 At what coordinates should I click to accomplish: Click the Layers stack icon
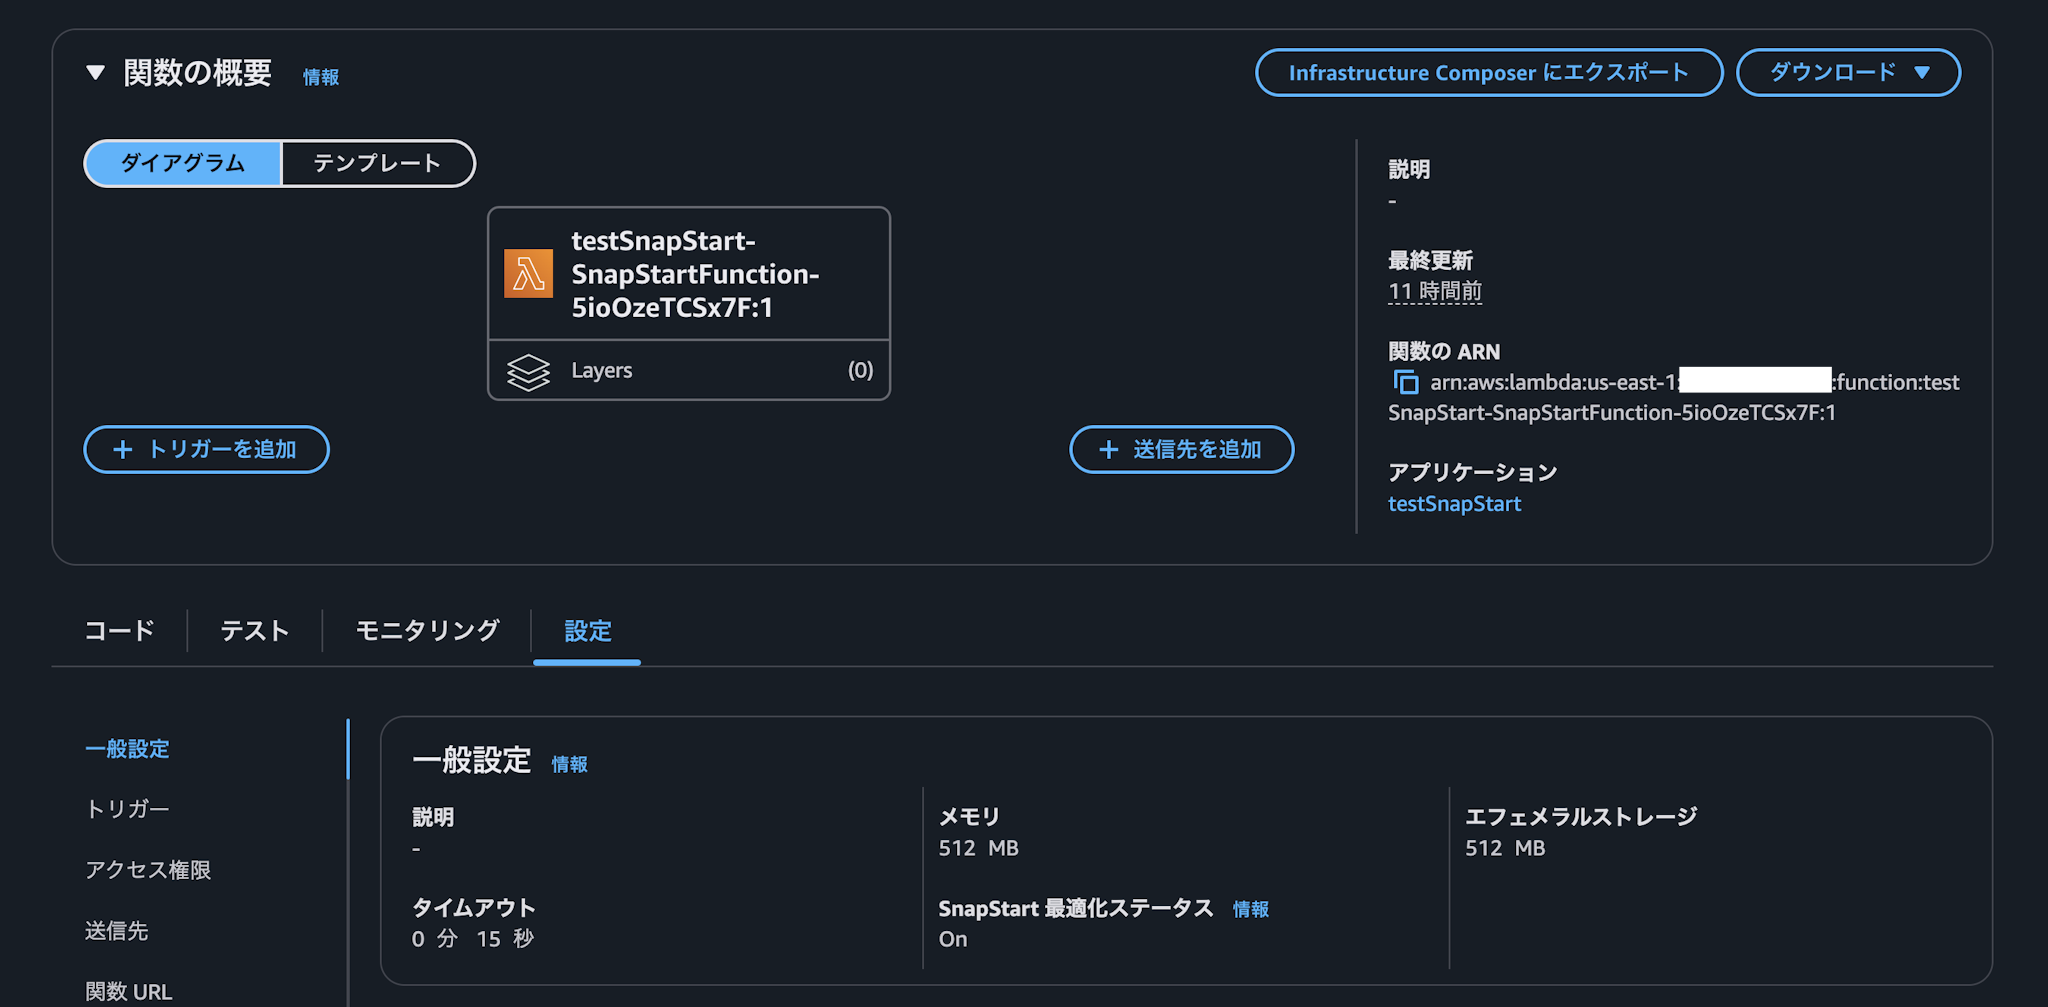click(x=528, y=372)
